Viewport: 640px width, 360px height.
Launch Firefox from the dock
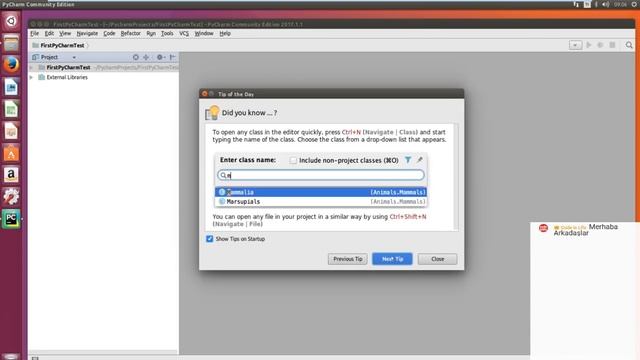(11, 64)
